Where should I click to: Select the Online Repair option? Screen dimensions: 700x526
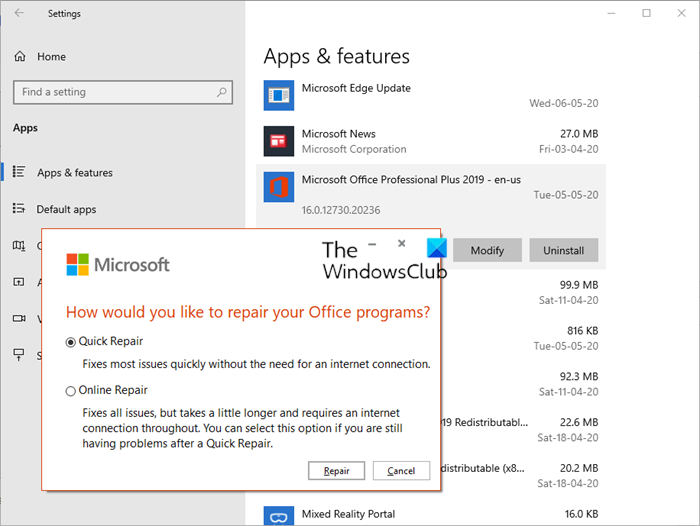[x=70, y=391]
